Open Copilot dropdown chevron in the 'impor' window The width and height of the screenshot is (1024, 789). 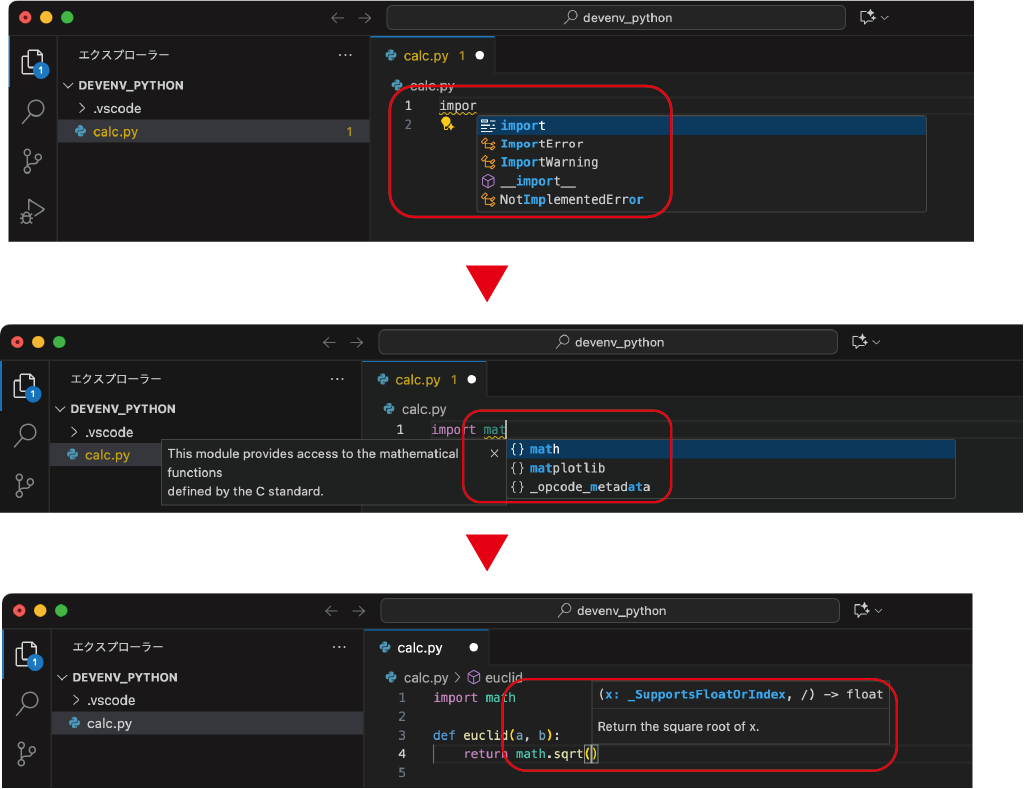885,18
